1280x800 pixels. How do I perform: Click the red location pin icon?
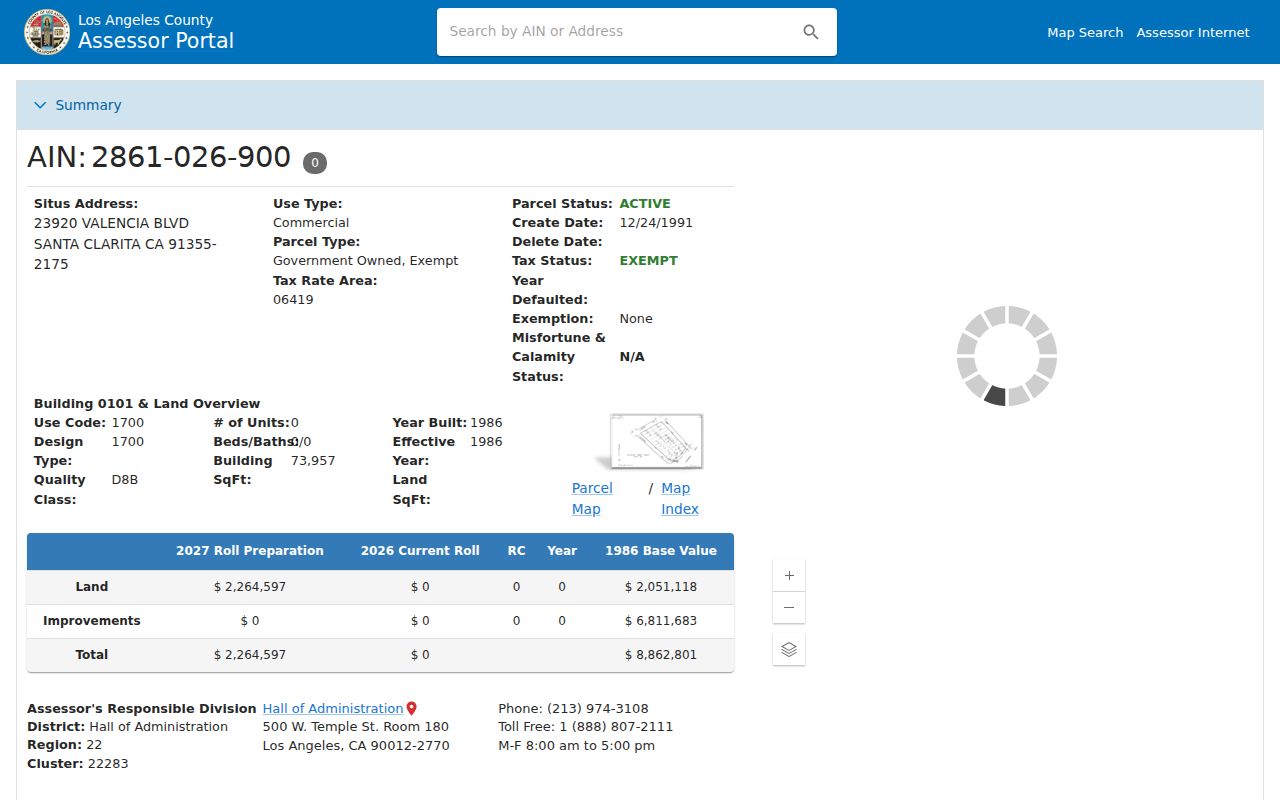coord(411,708)
